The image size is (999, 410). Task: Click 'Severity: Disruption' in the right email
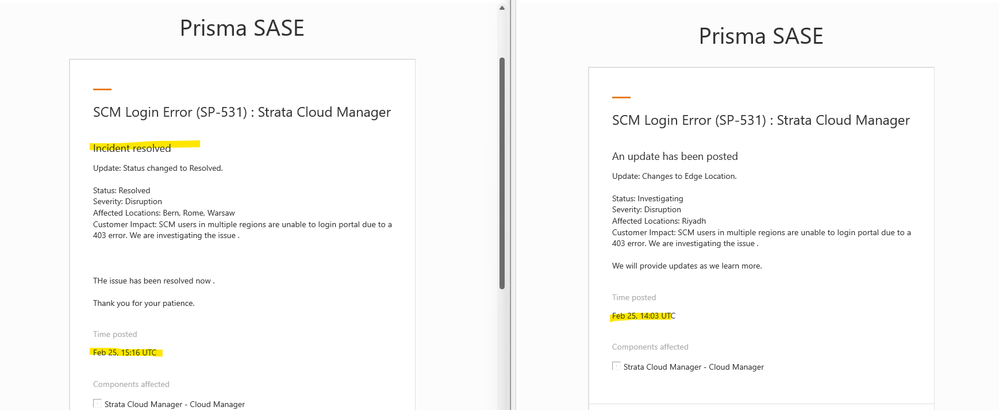(647, 209)
